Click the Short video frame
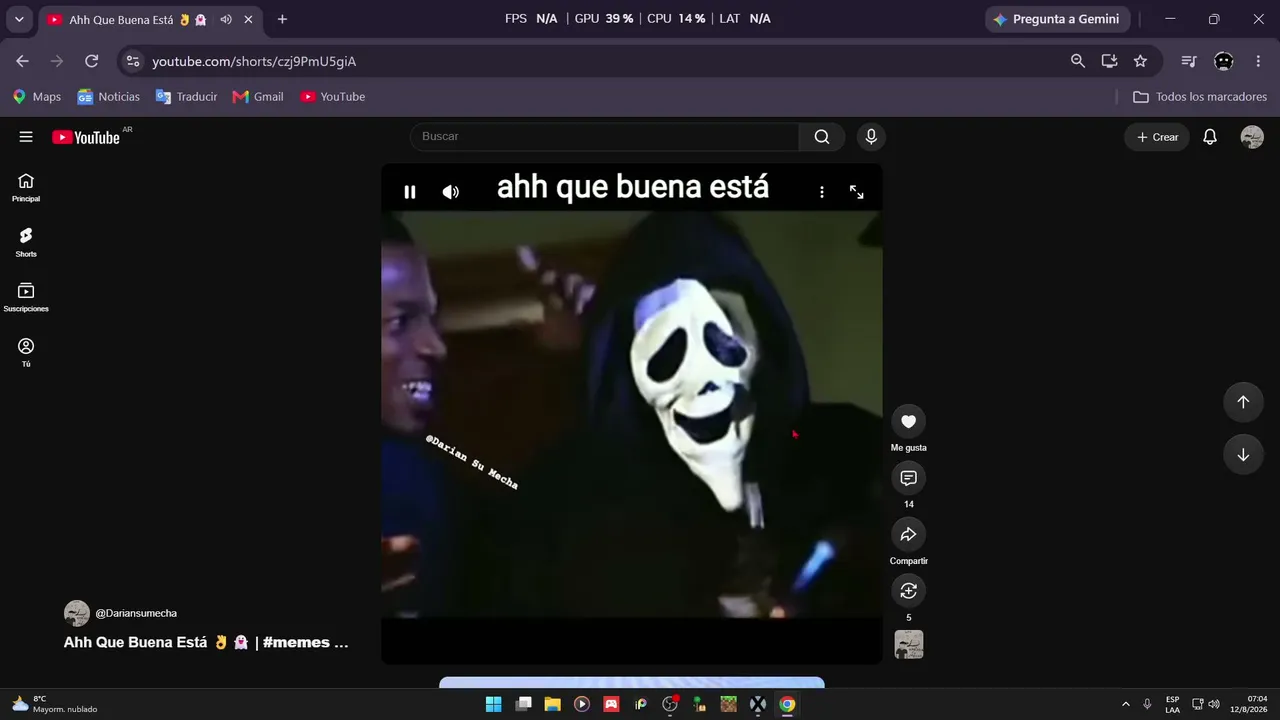The width and height of the screenshot is (1280, 720). (632, 414)
